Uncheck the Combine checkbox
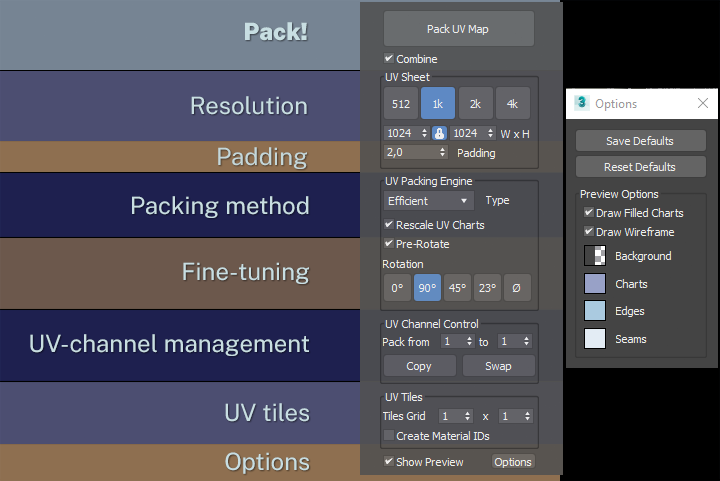The width and height of the screenshot is (720, 481). point(389,59)
